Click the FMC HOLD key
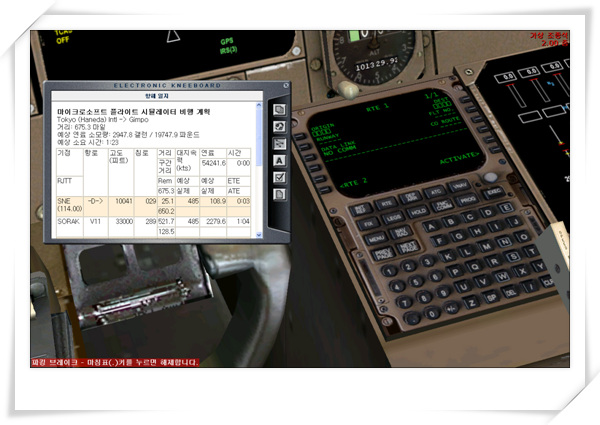Viewport: 600px width, 425px height. (x=418, y=212)
